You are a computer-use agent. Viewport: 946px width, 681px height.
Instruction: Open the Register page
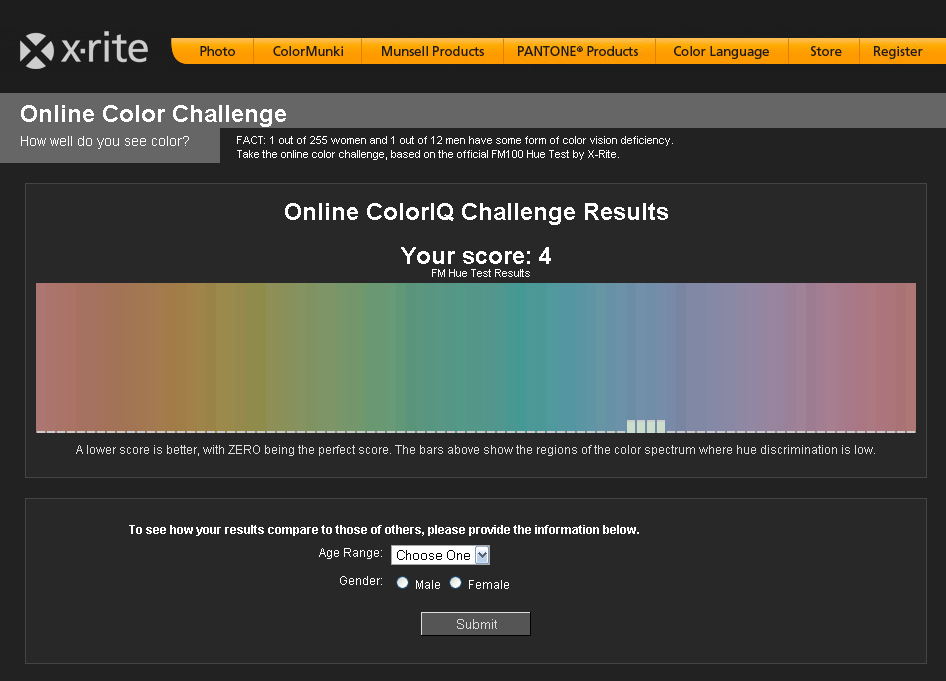(x=898, y=51)
